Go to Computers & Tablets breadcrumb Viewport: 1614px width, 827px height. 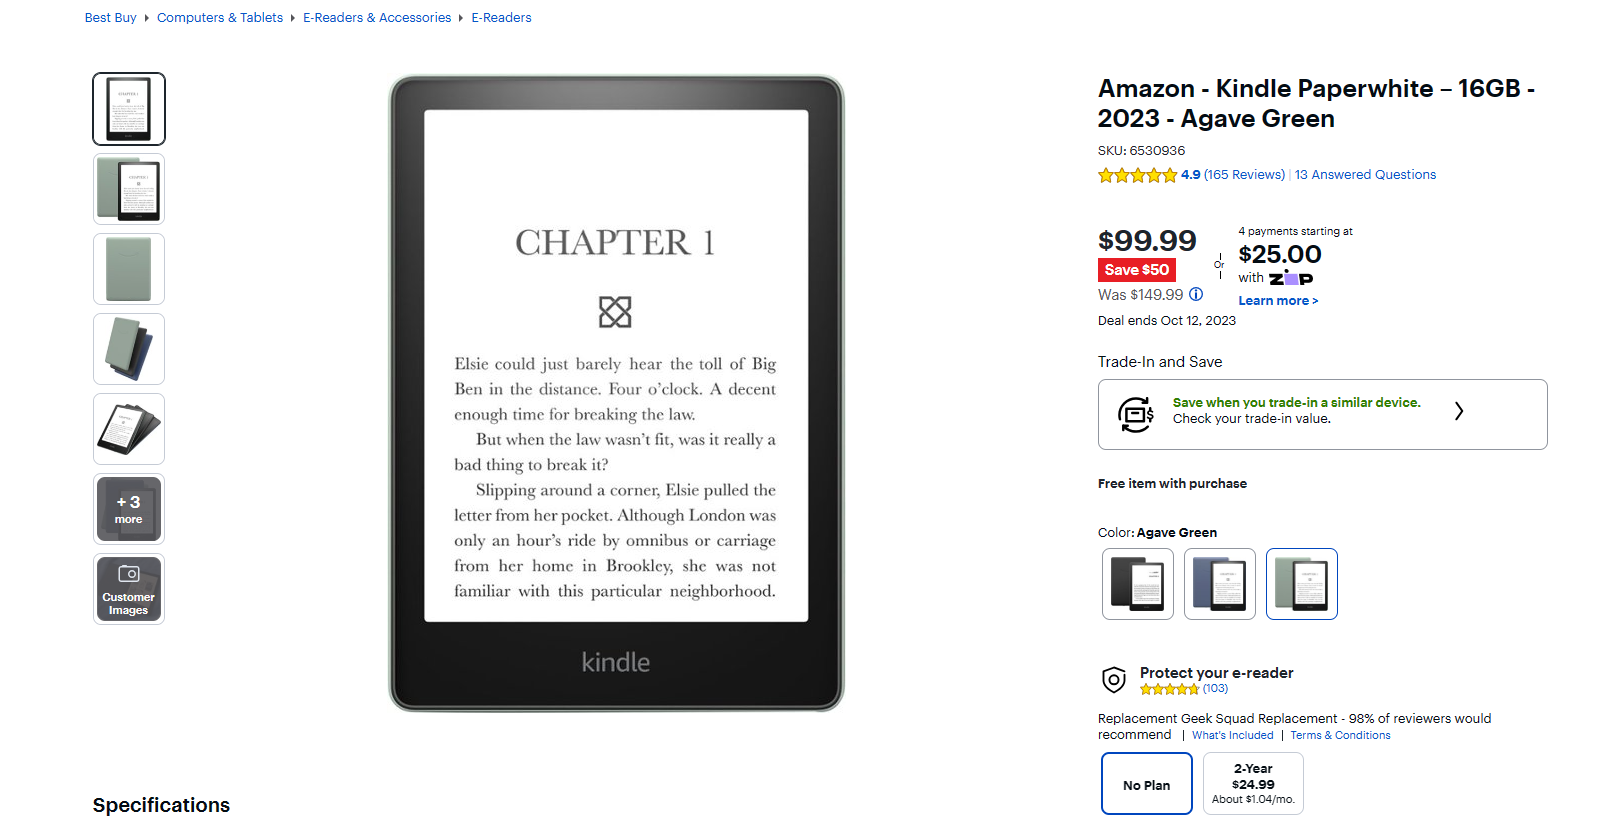click(220, 18)
